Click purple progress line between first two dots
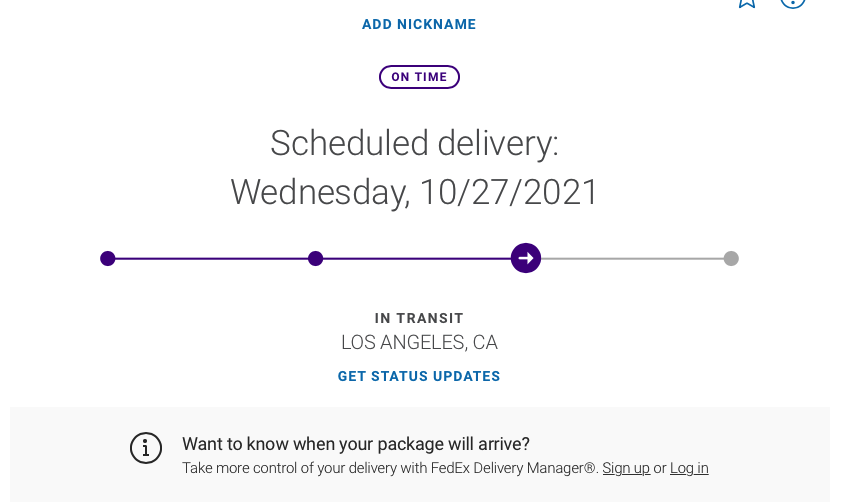 pos(212,258)
